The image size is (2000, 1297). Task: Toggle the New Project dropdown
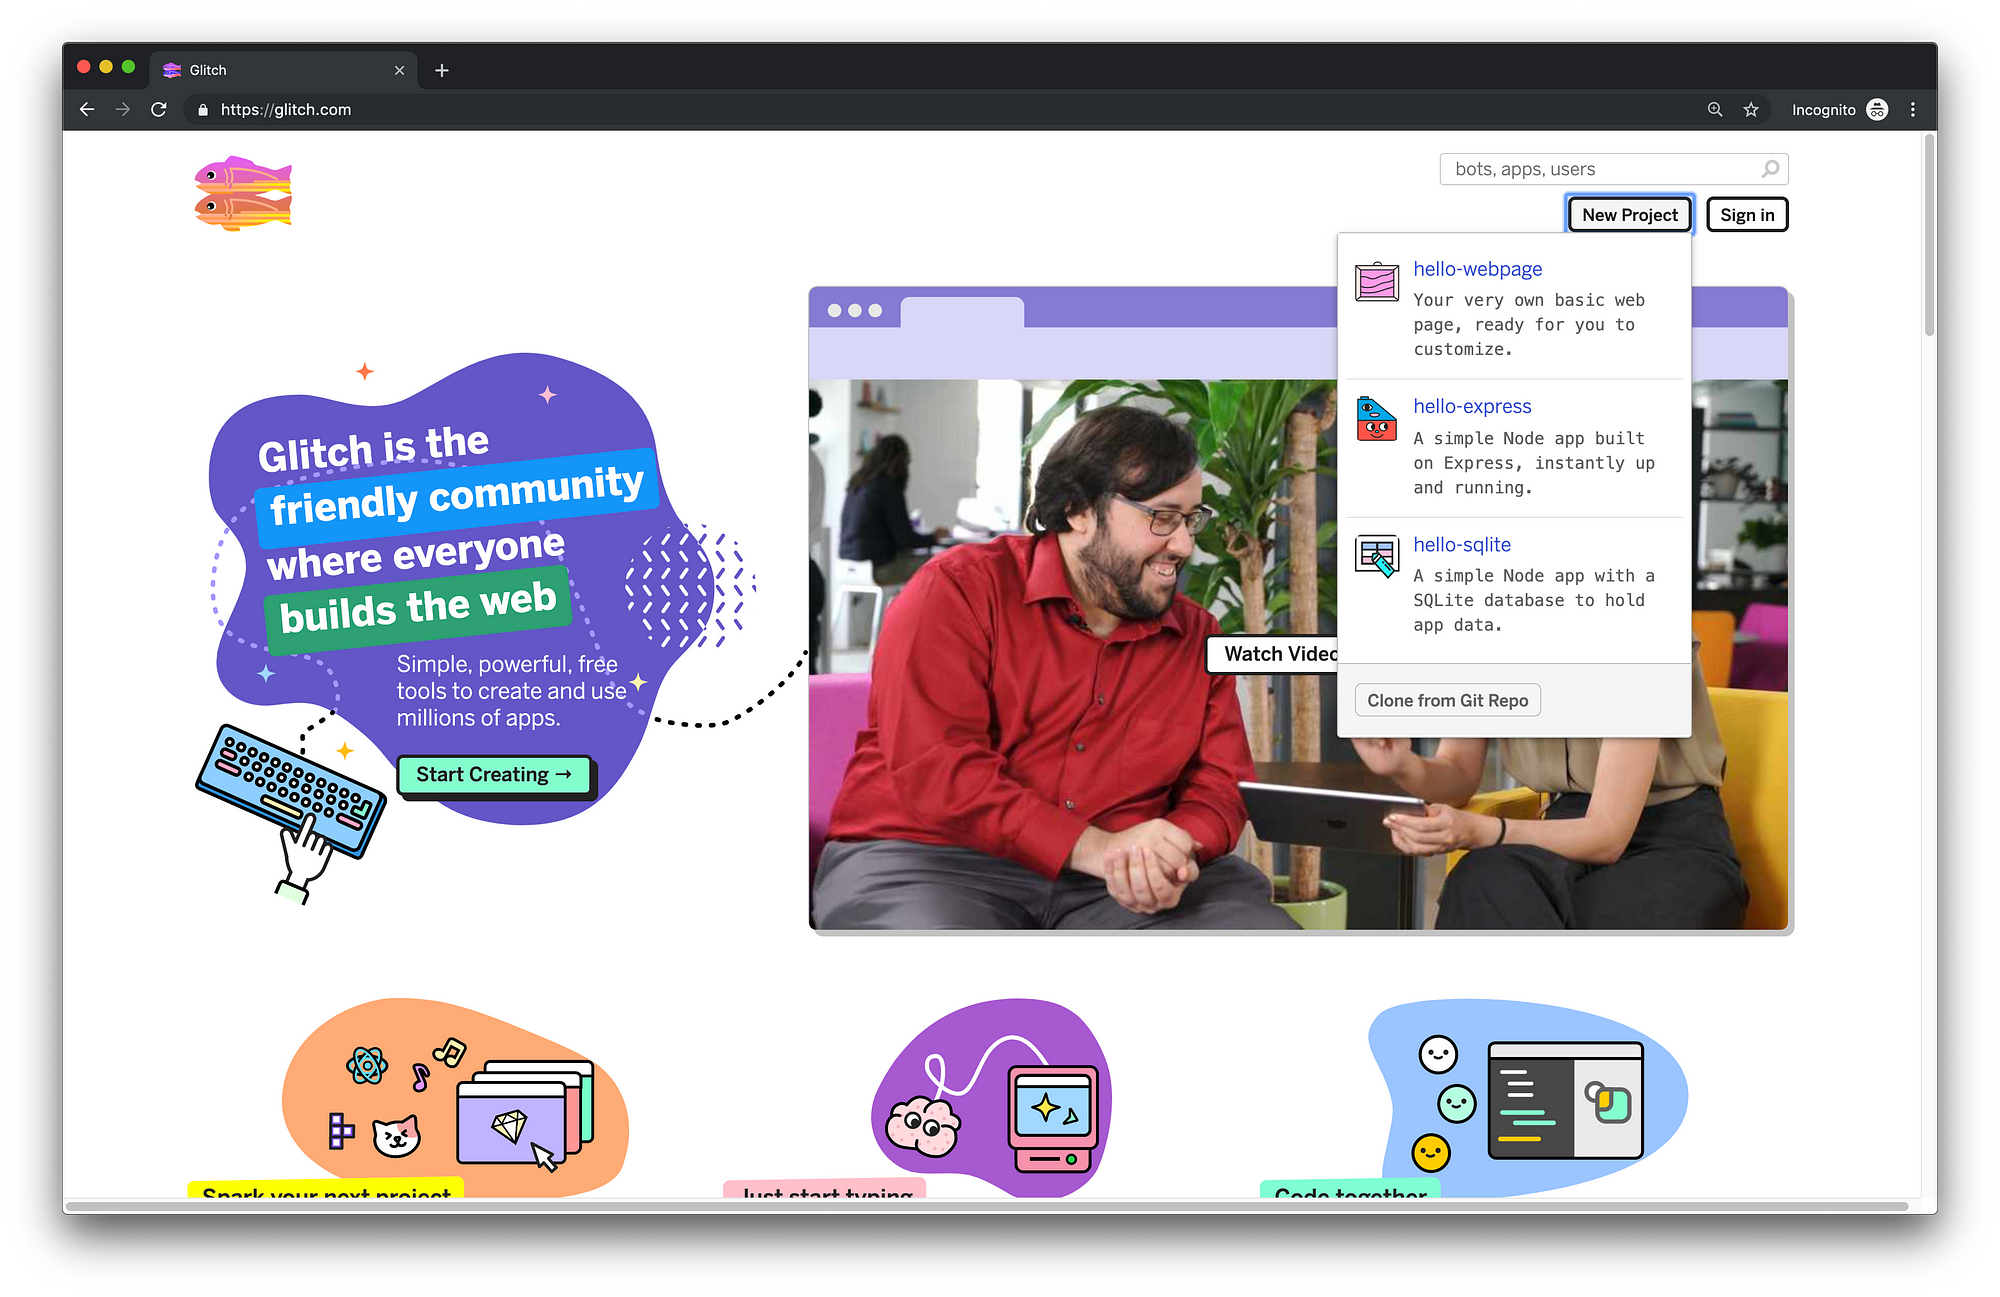coord(1630,215)
